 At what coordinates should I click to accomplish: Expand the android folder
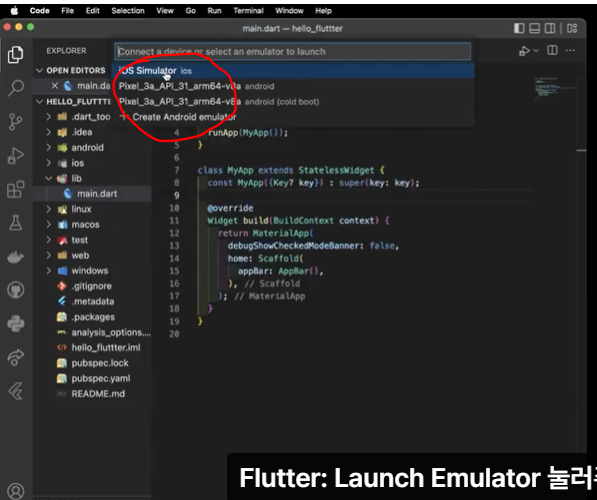[48, 147]
